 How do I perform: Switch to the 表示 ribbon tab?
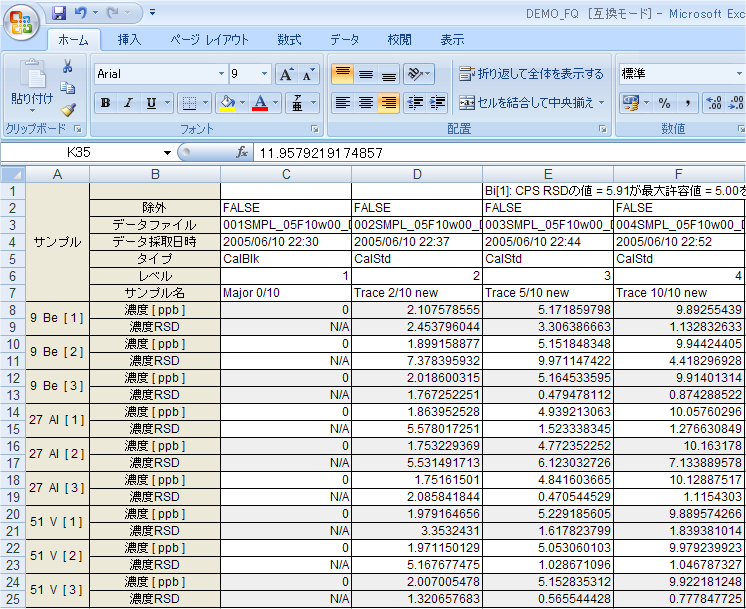452,40
